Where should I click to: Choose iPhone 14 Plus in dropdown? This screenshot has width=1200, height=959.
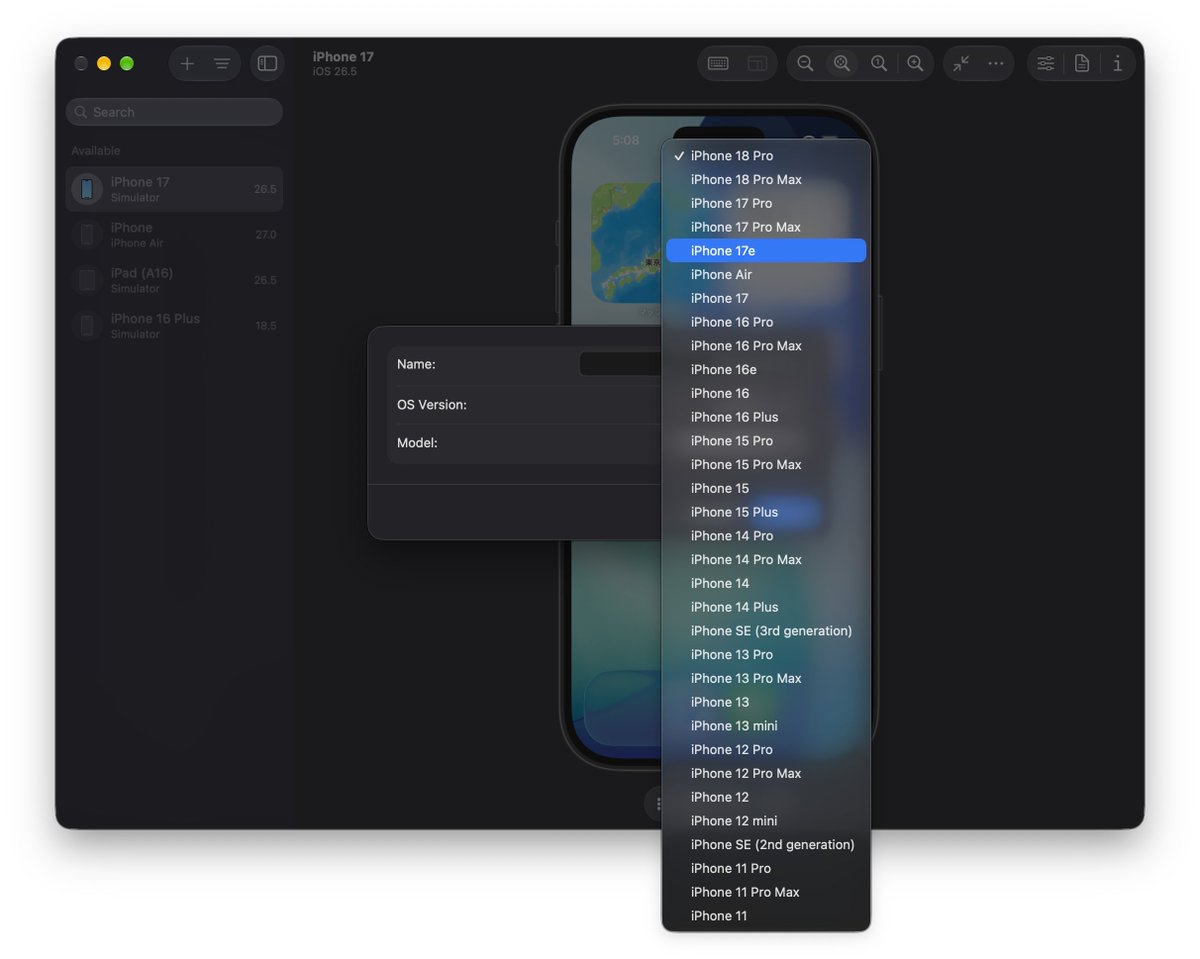point(766,607)
